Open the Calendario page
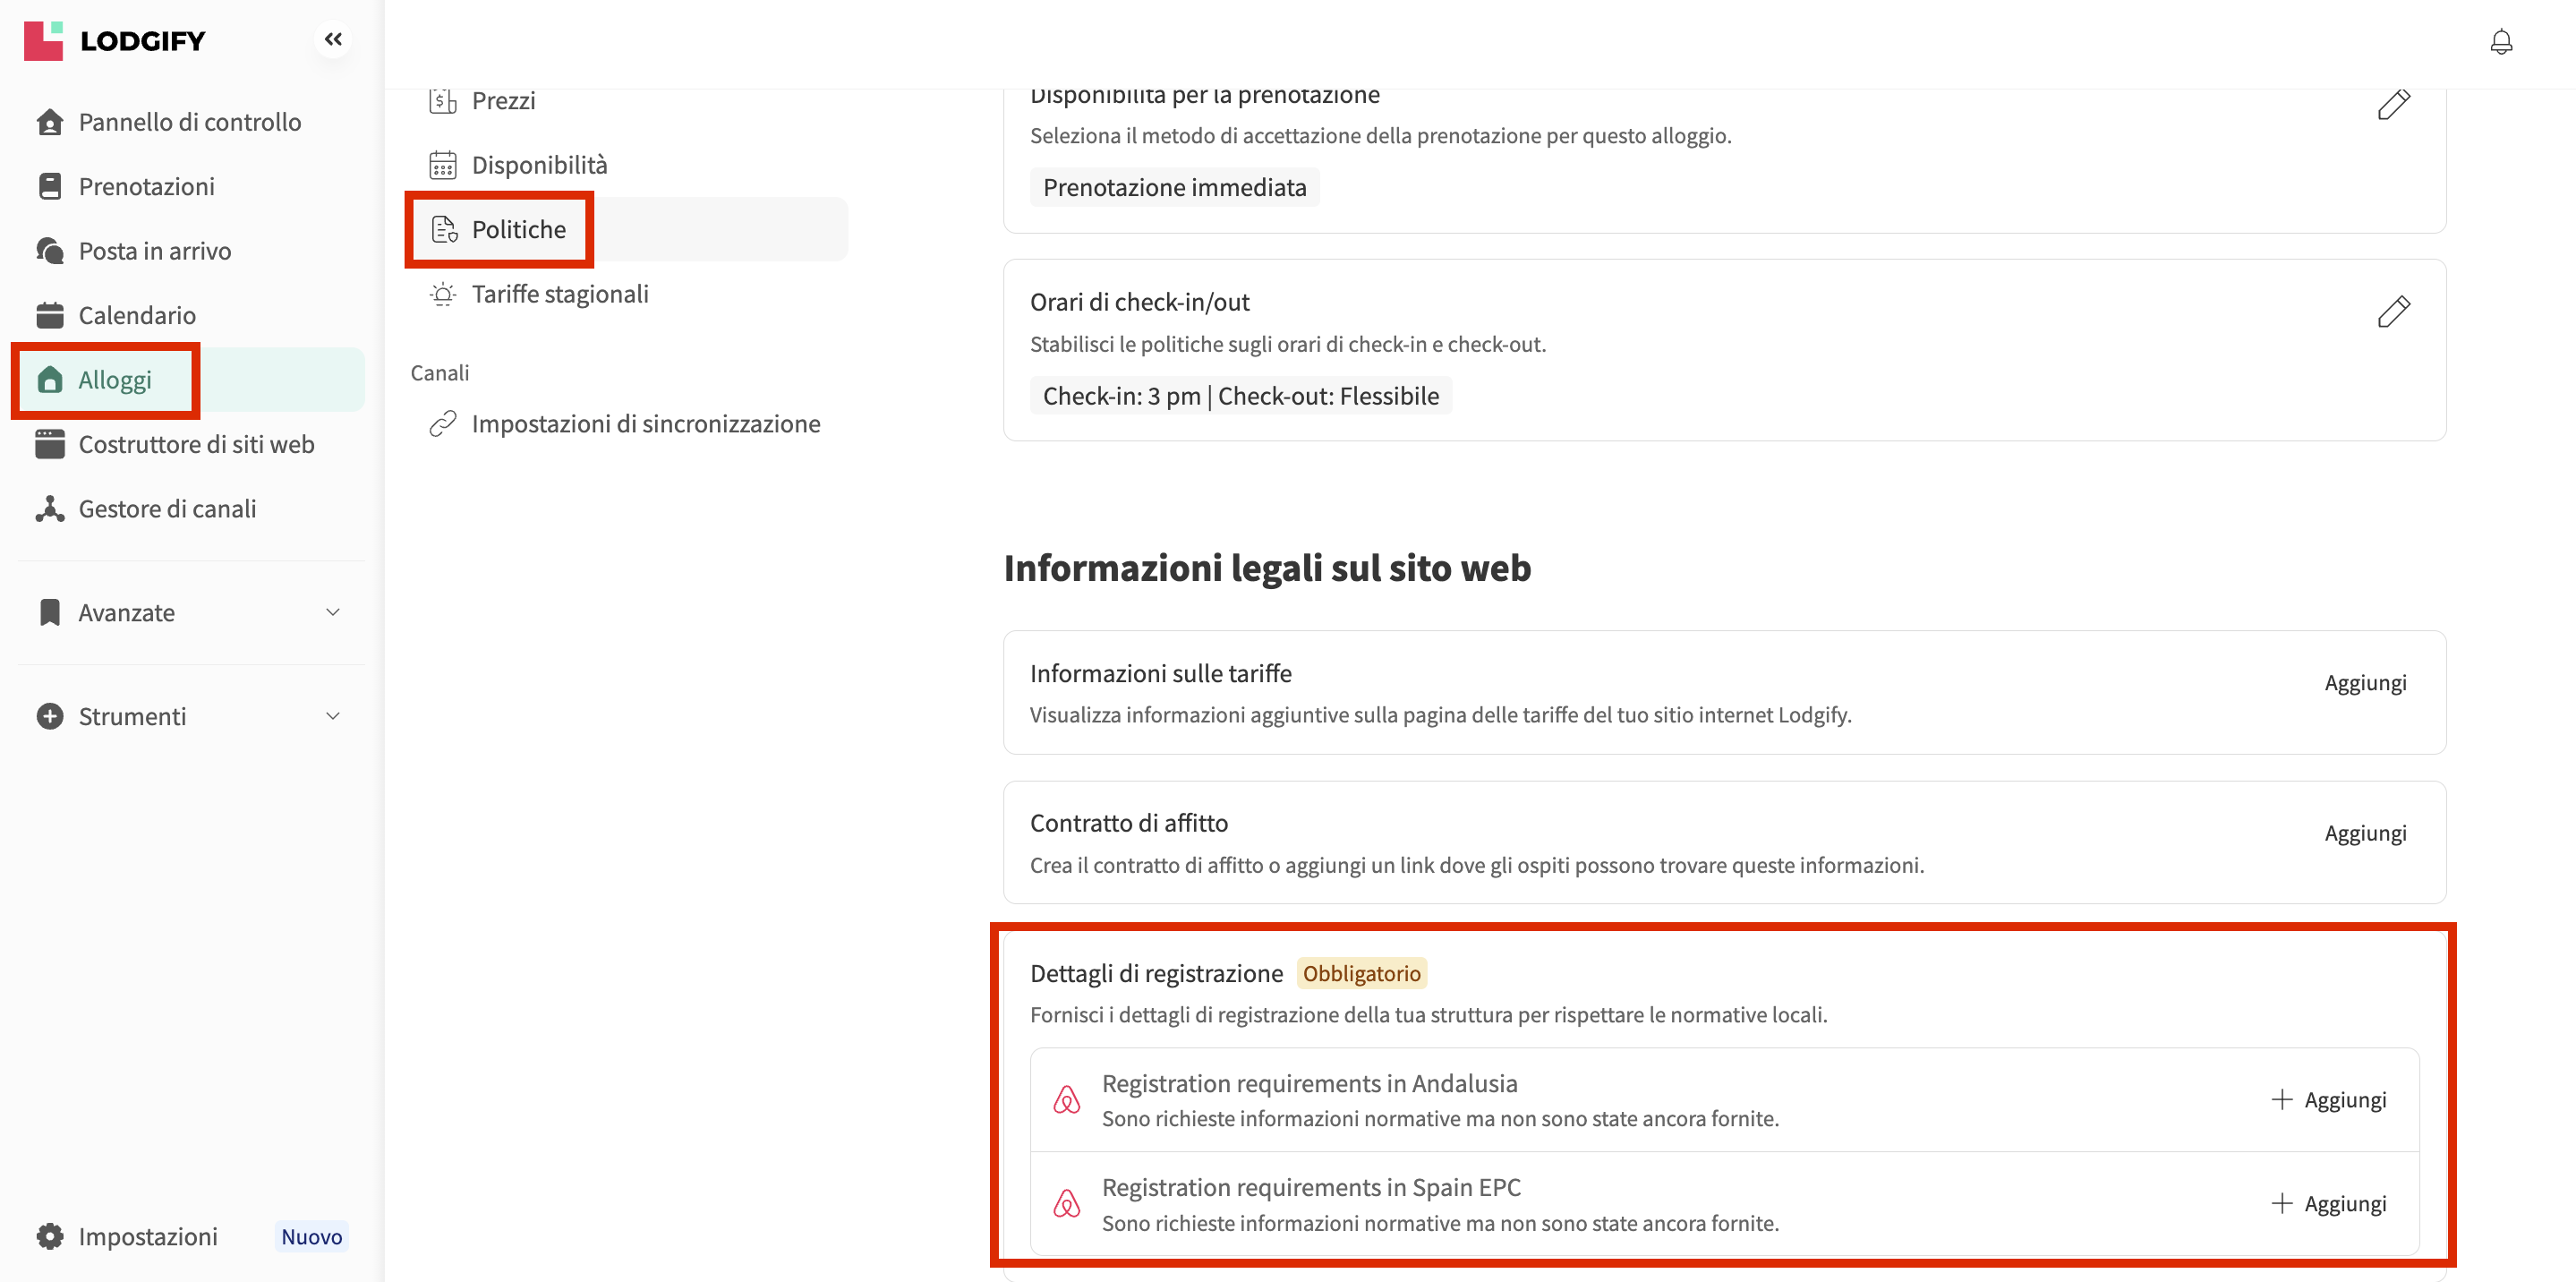The width and height of the screenshot is (2576, 1282). 137,316
